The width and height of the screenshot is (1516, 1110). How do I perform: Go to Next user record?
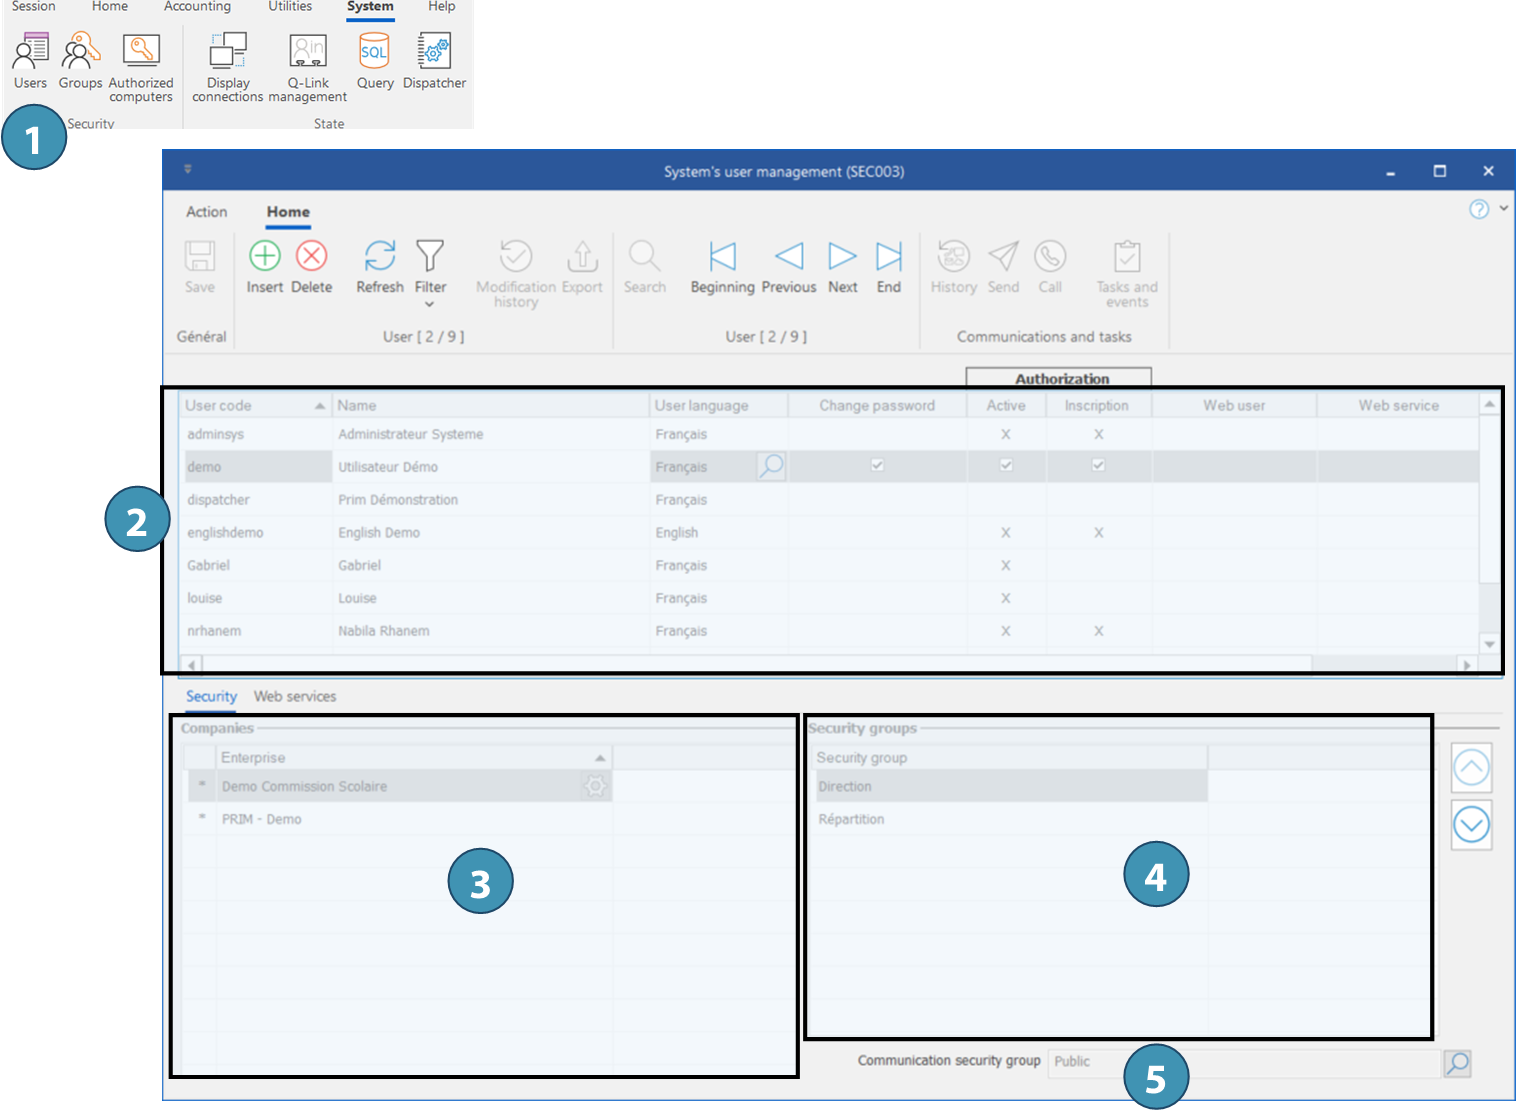tap(842, 256)
